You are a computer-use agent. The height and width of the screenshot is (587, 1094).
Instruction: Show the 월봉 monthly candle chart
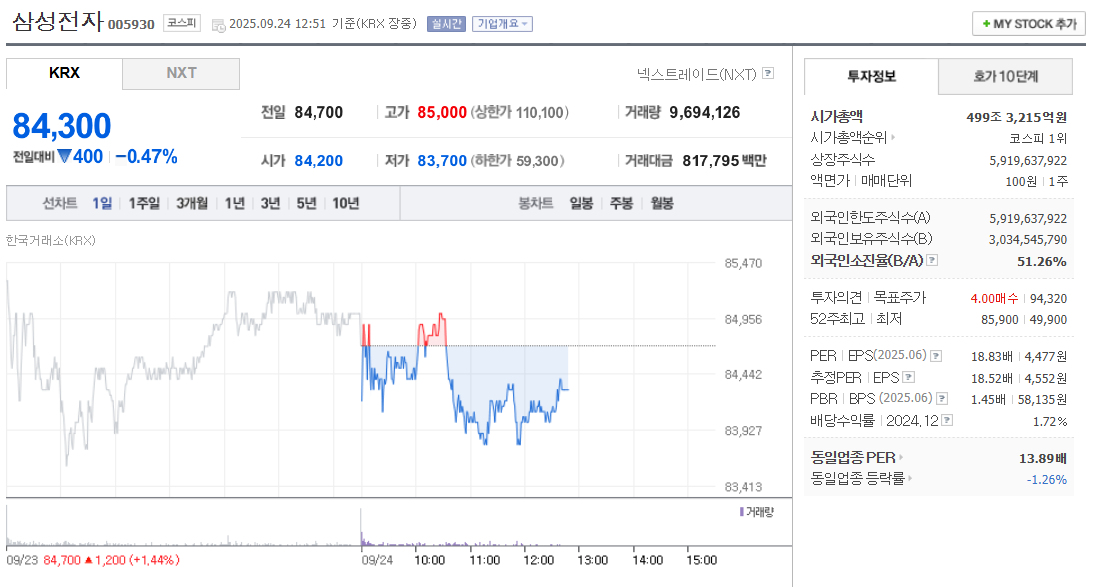point(662,203)
